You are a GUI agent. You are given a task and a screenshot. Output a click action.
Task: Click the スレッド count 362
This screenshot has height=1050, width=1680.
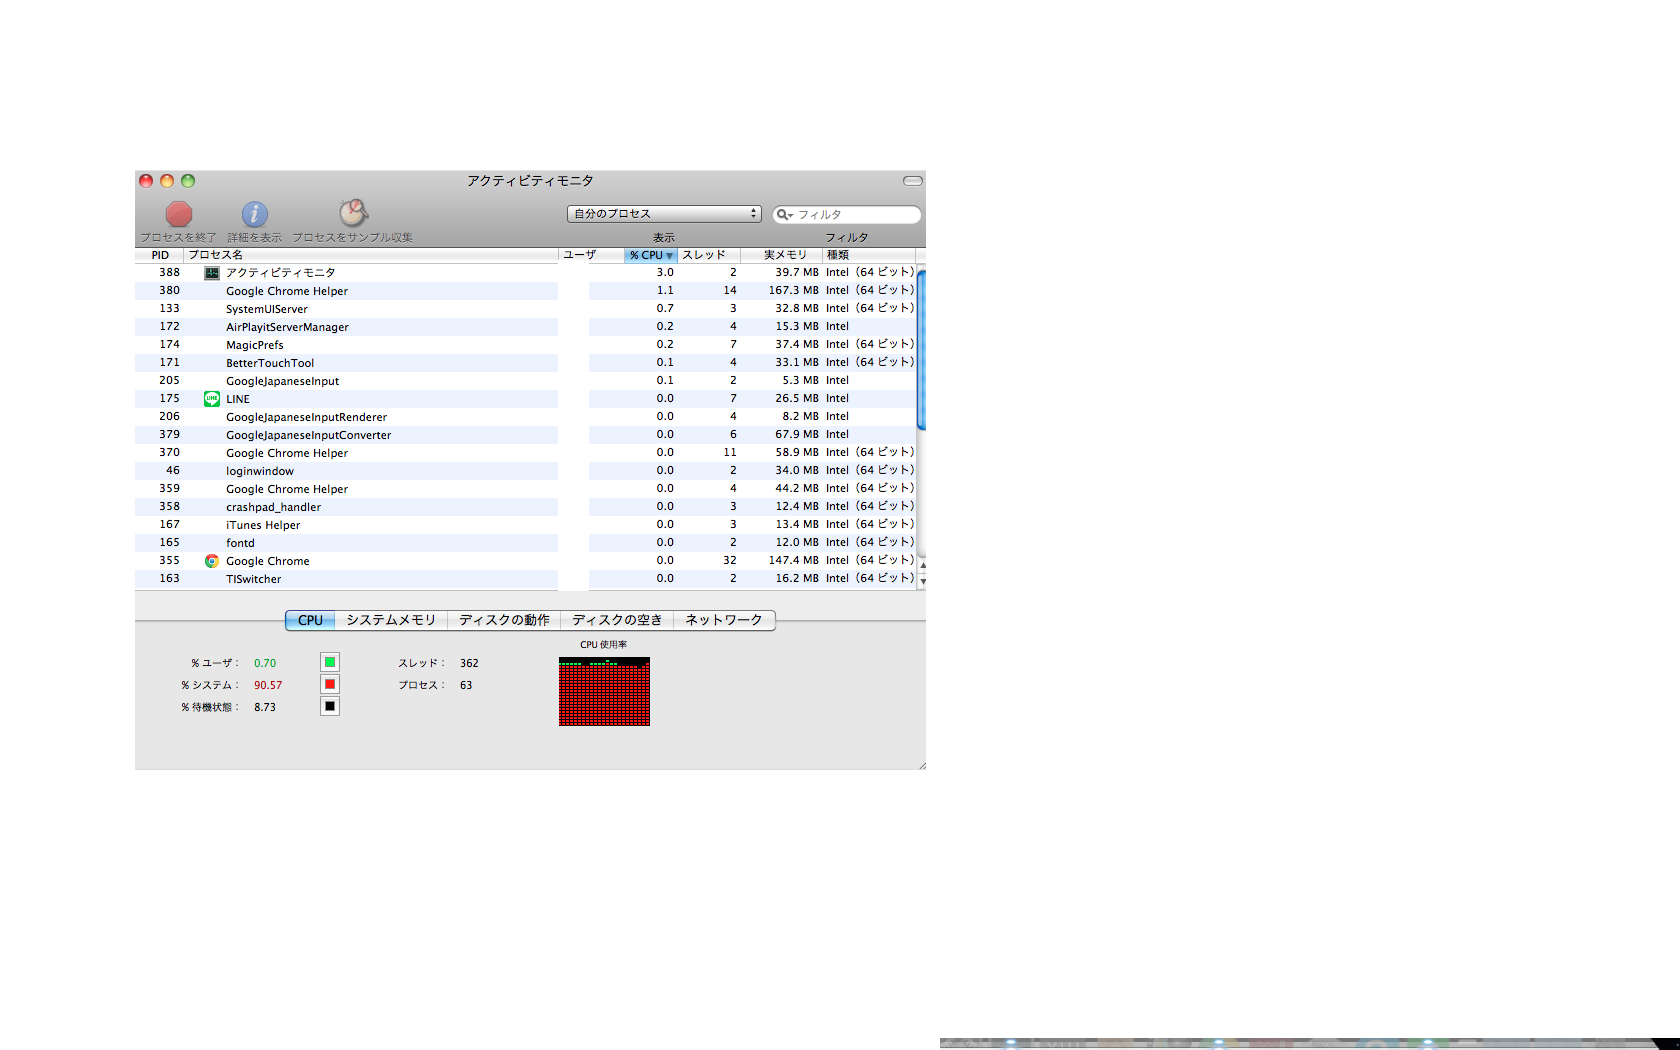tap(469, 663)
